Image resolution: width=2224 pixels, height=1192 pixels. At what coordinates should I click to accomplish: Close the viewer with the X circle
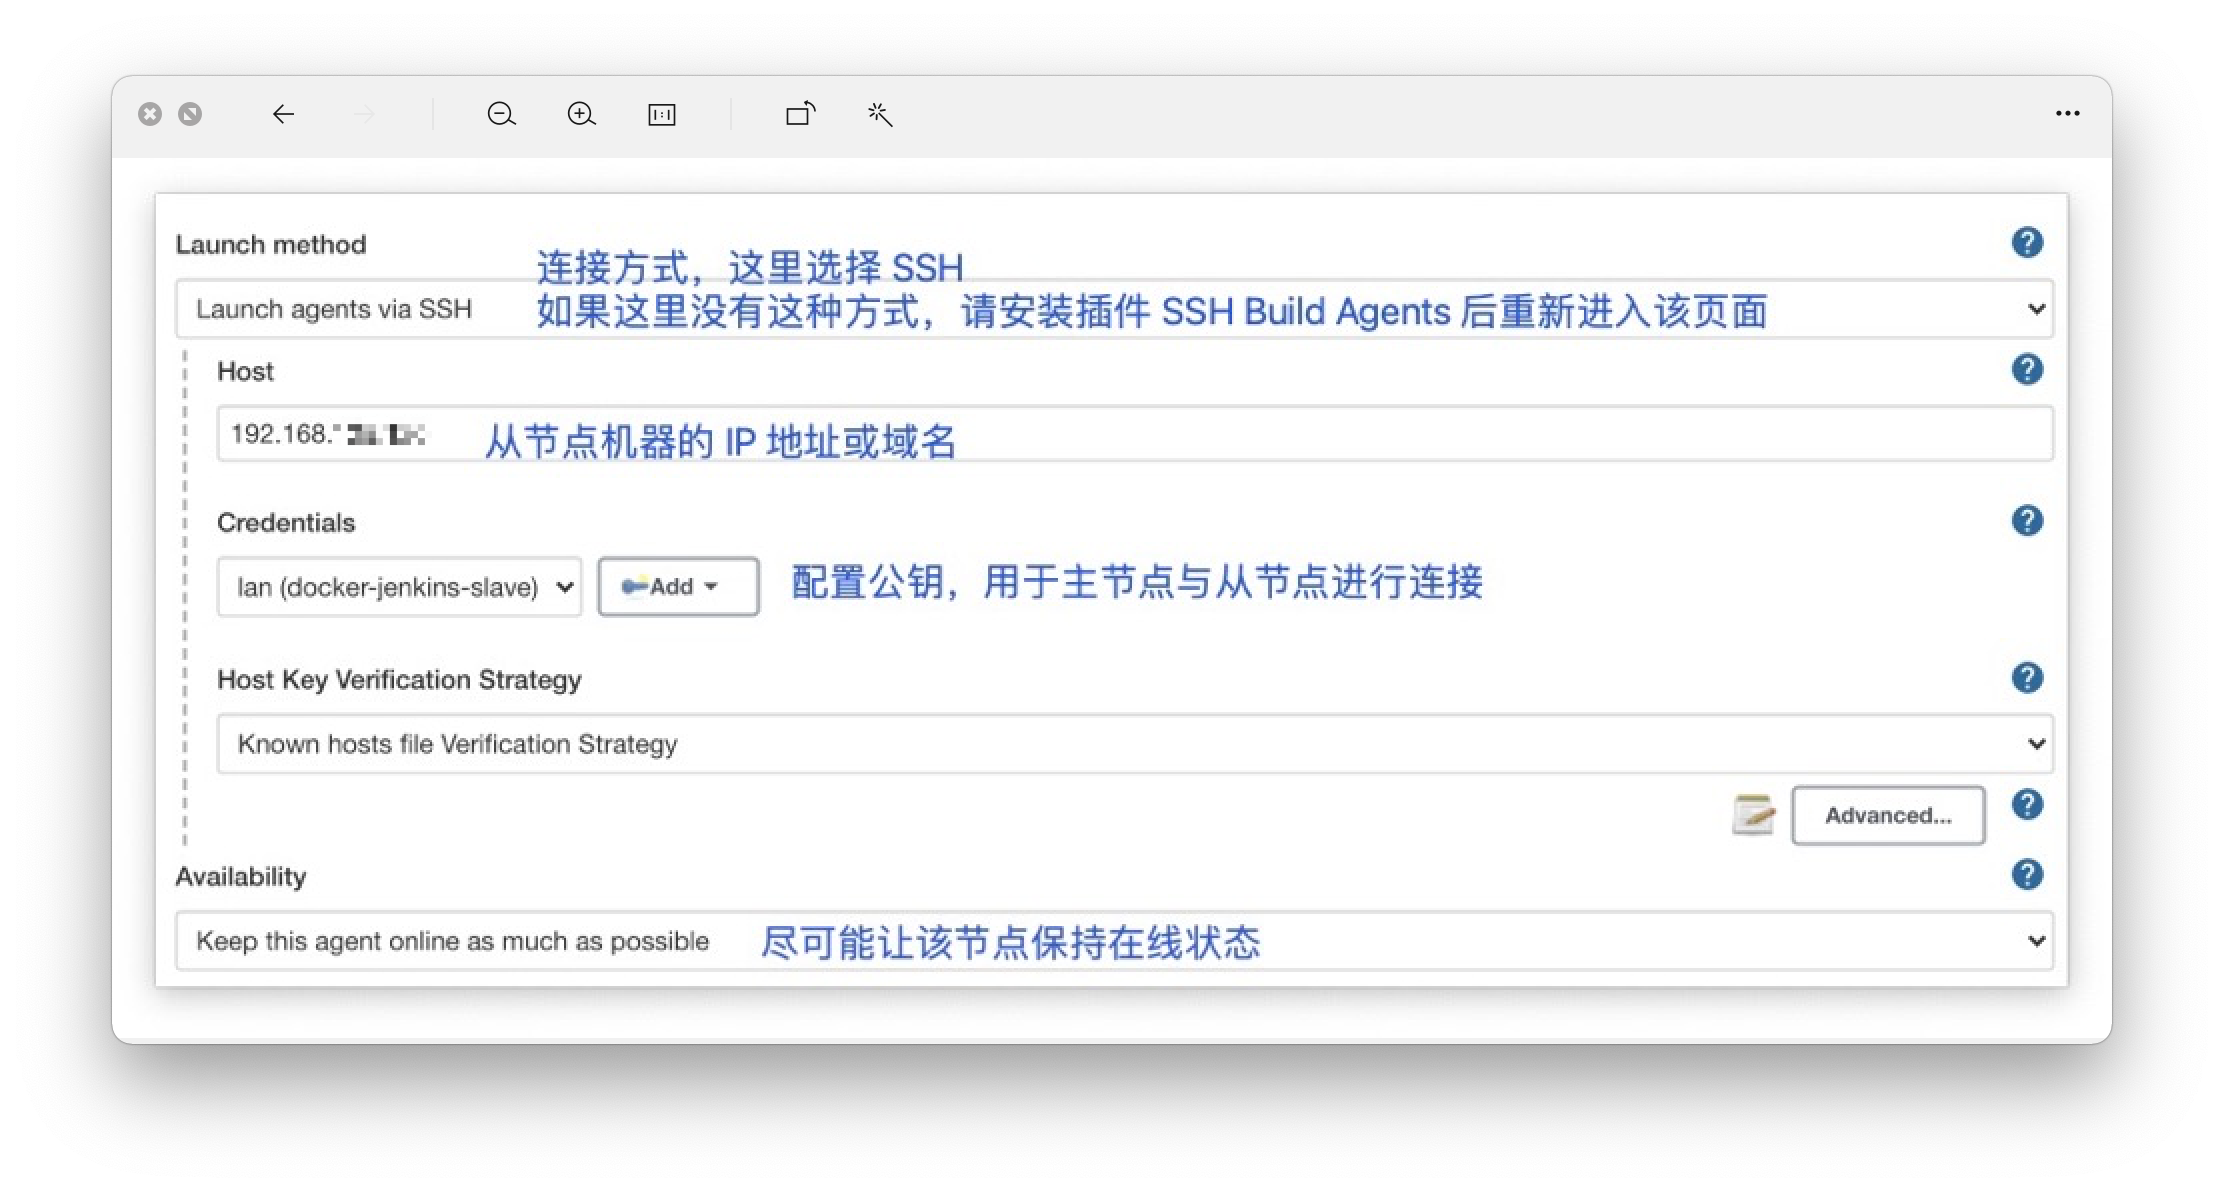click(150, 114)
